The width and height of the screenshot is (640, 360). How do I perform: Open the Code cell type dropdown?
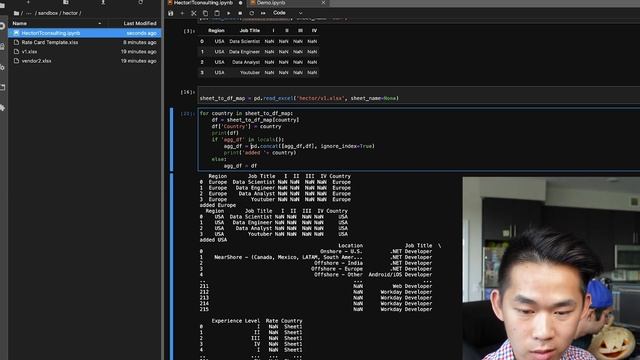click(x=288, y=13)
